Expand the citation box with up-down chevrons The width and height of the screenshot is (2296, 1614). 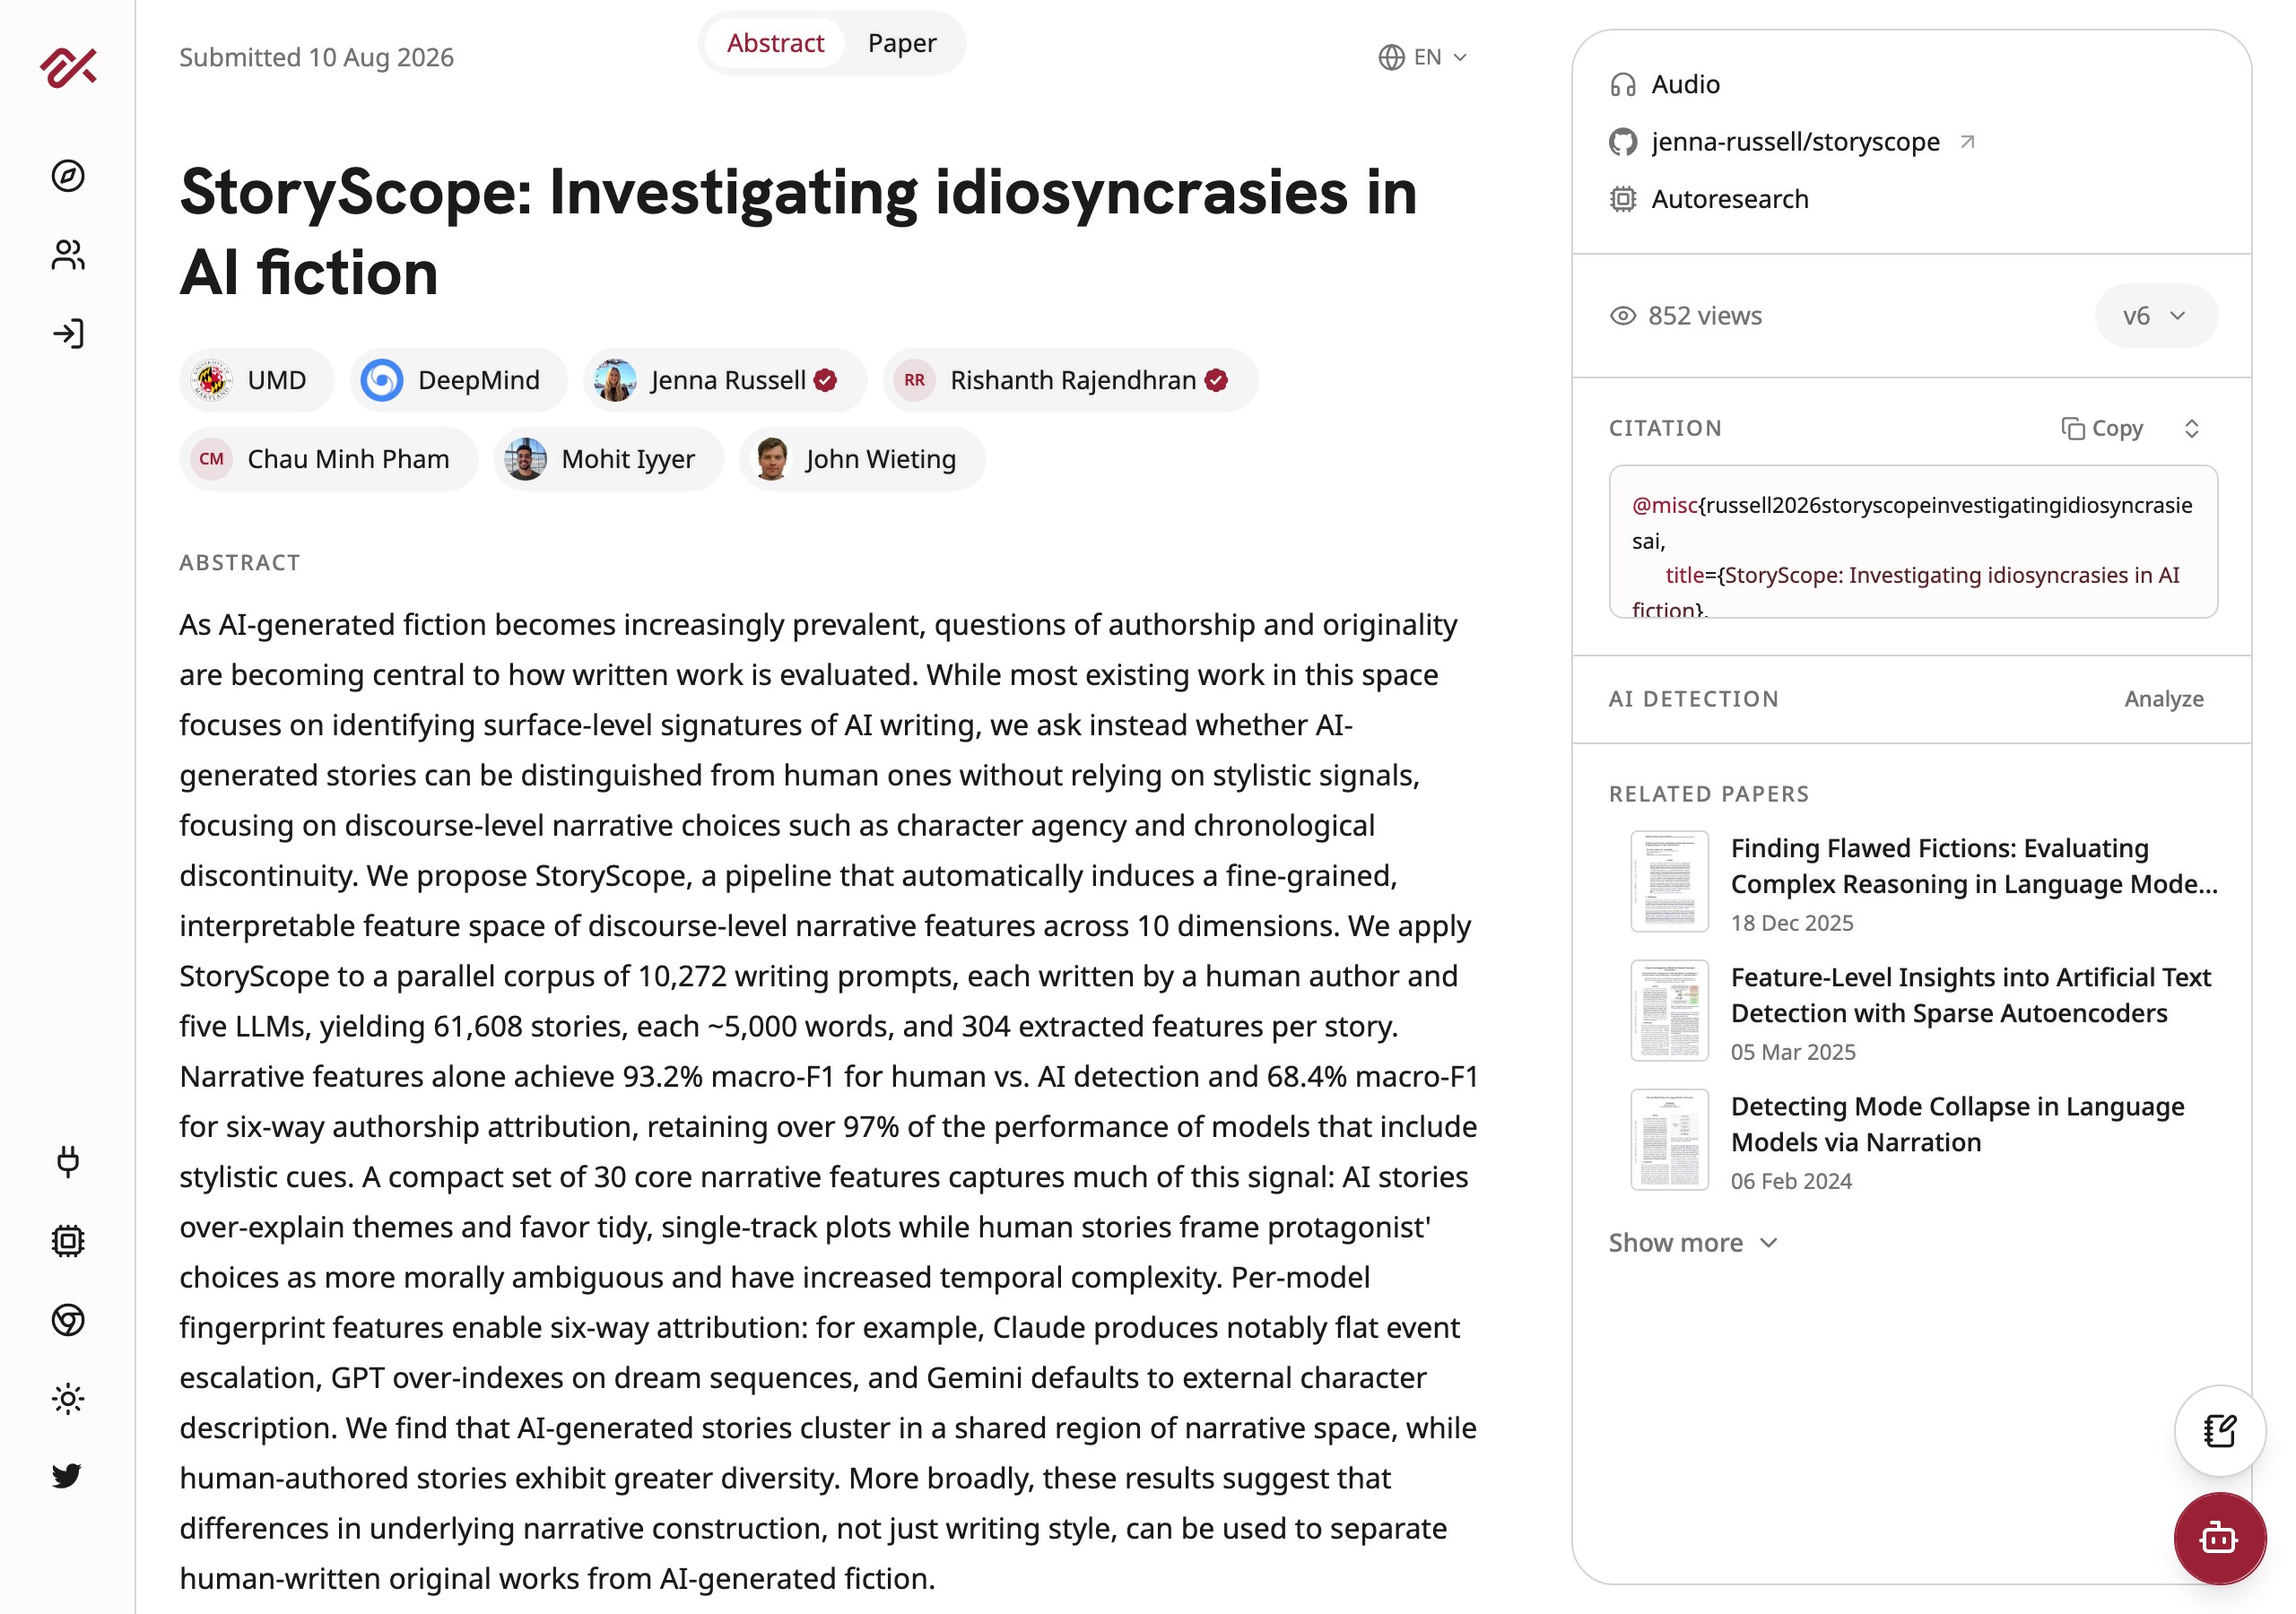tap(2192, 429)
